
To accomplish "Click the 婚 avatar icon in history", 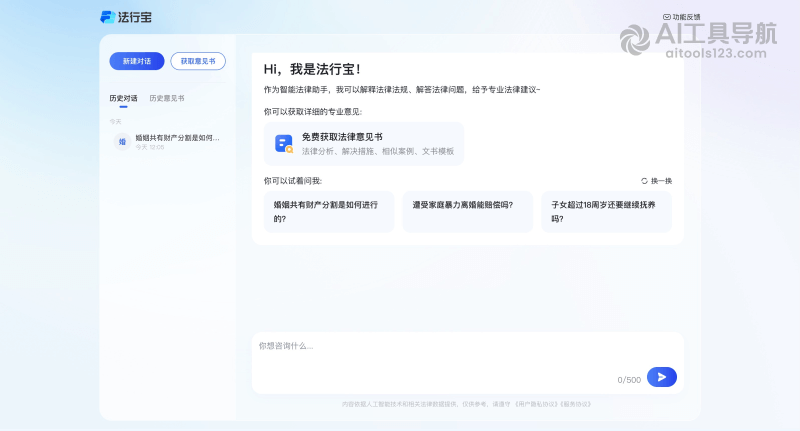I will 122,142.
